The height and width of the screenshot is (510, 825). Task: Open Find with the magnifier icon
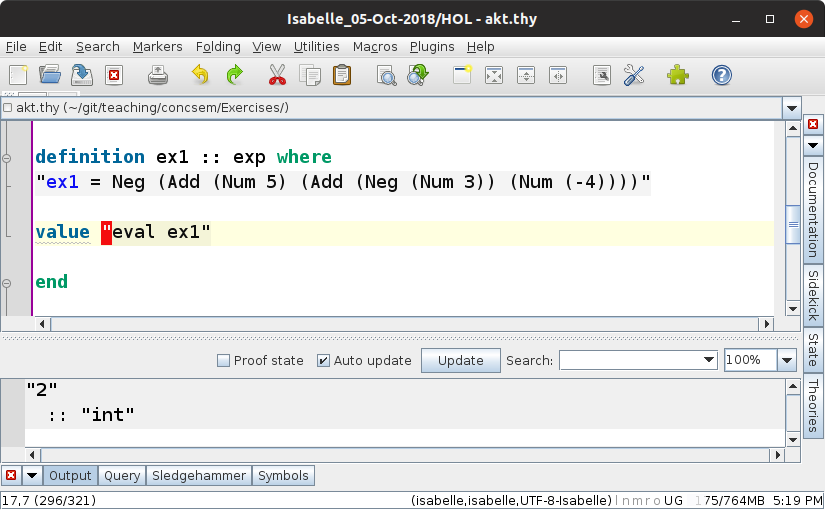[386, 75]
